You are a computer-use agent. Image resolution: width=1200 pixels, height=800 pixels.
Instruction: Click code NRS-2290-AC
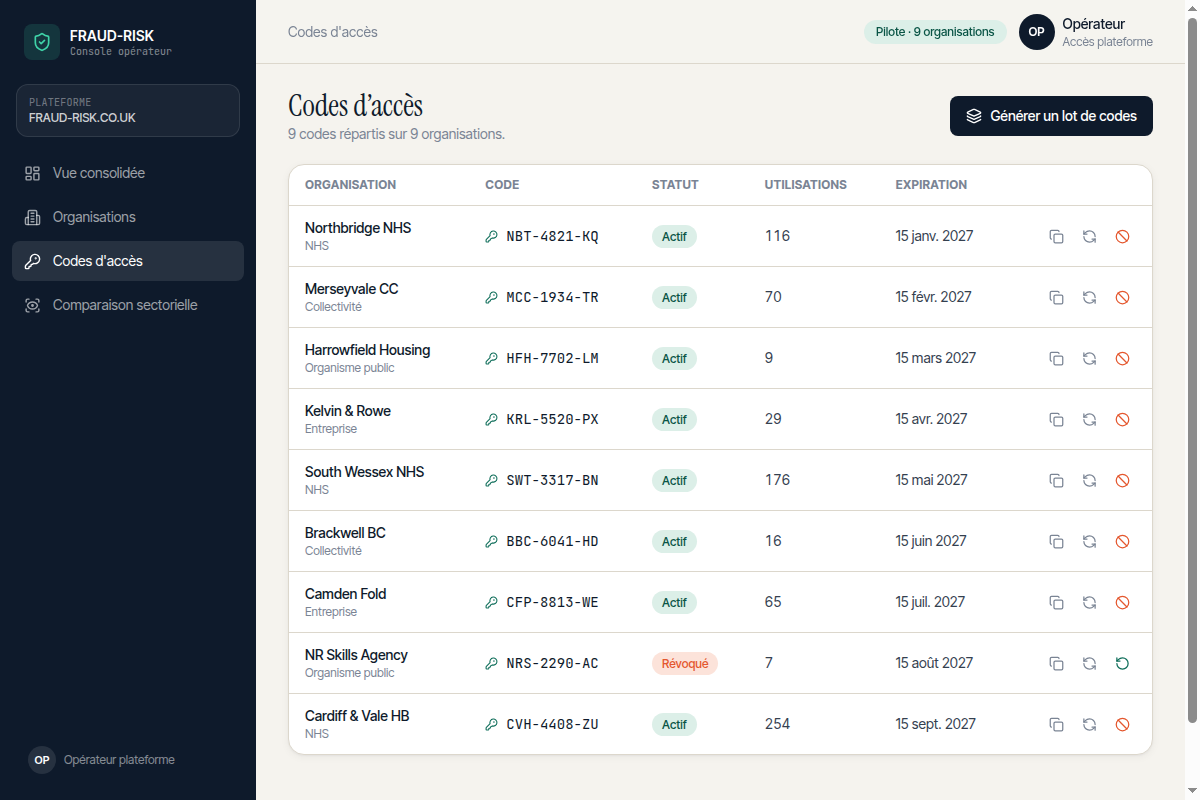pos(552,664)
